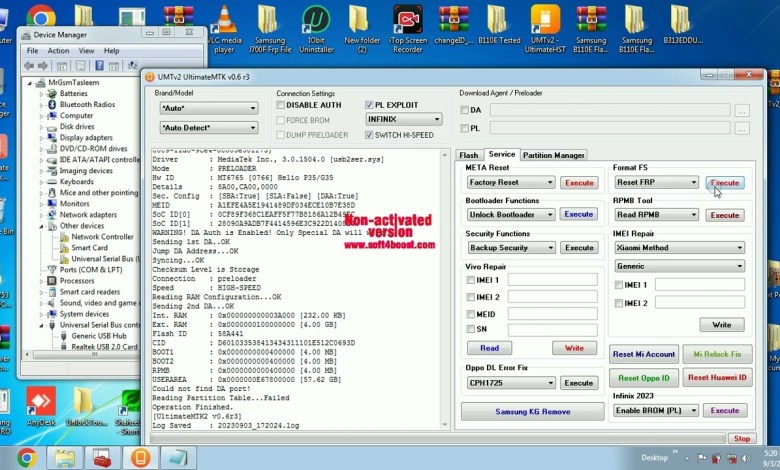Viewport: 780px width, 470px height.
Task: Open CPH1725 Oppo model dropdown
Action: (511, 383)
